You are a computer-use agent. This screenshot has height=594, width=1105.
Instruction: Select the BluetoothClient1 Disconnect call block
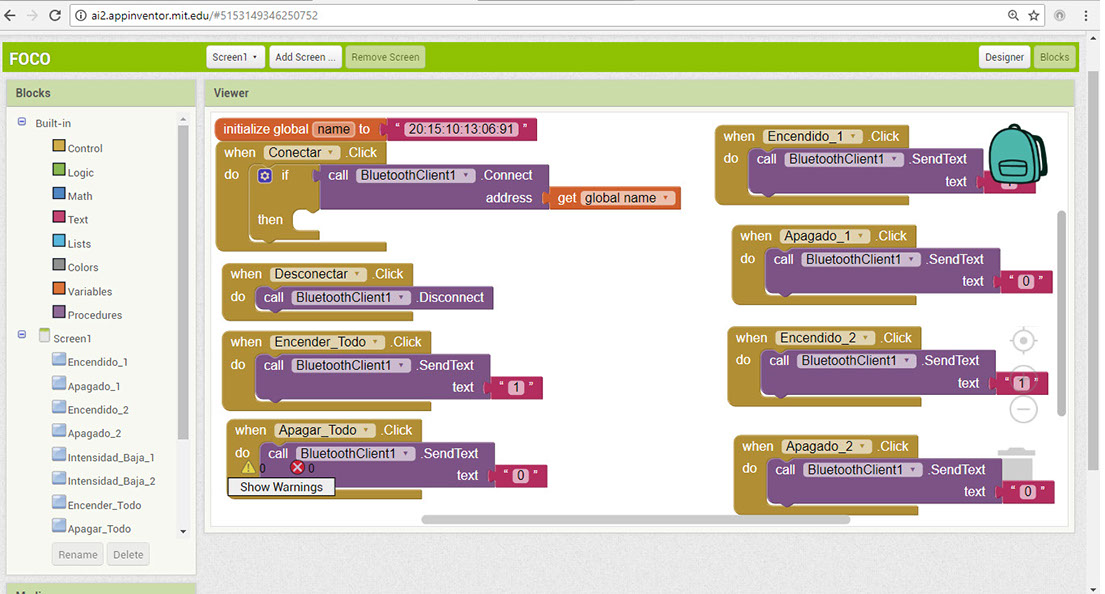tap(374, 297)
